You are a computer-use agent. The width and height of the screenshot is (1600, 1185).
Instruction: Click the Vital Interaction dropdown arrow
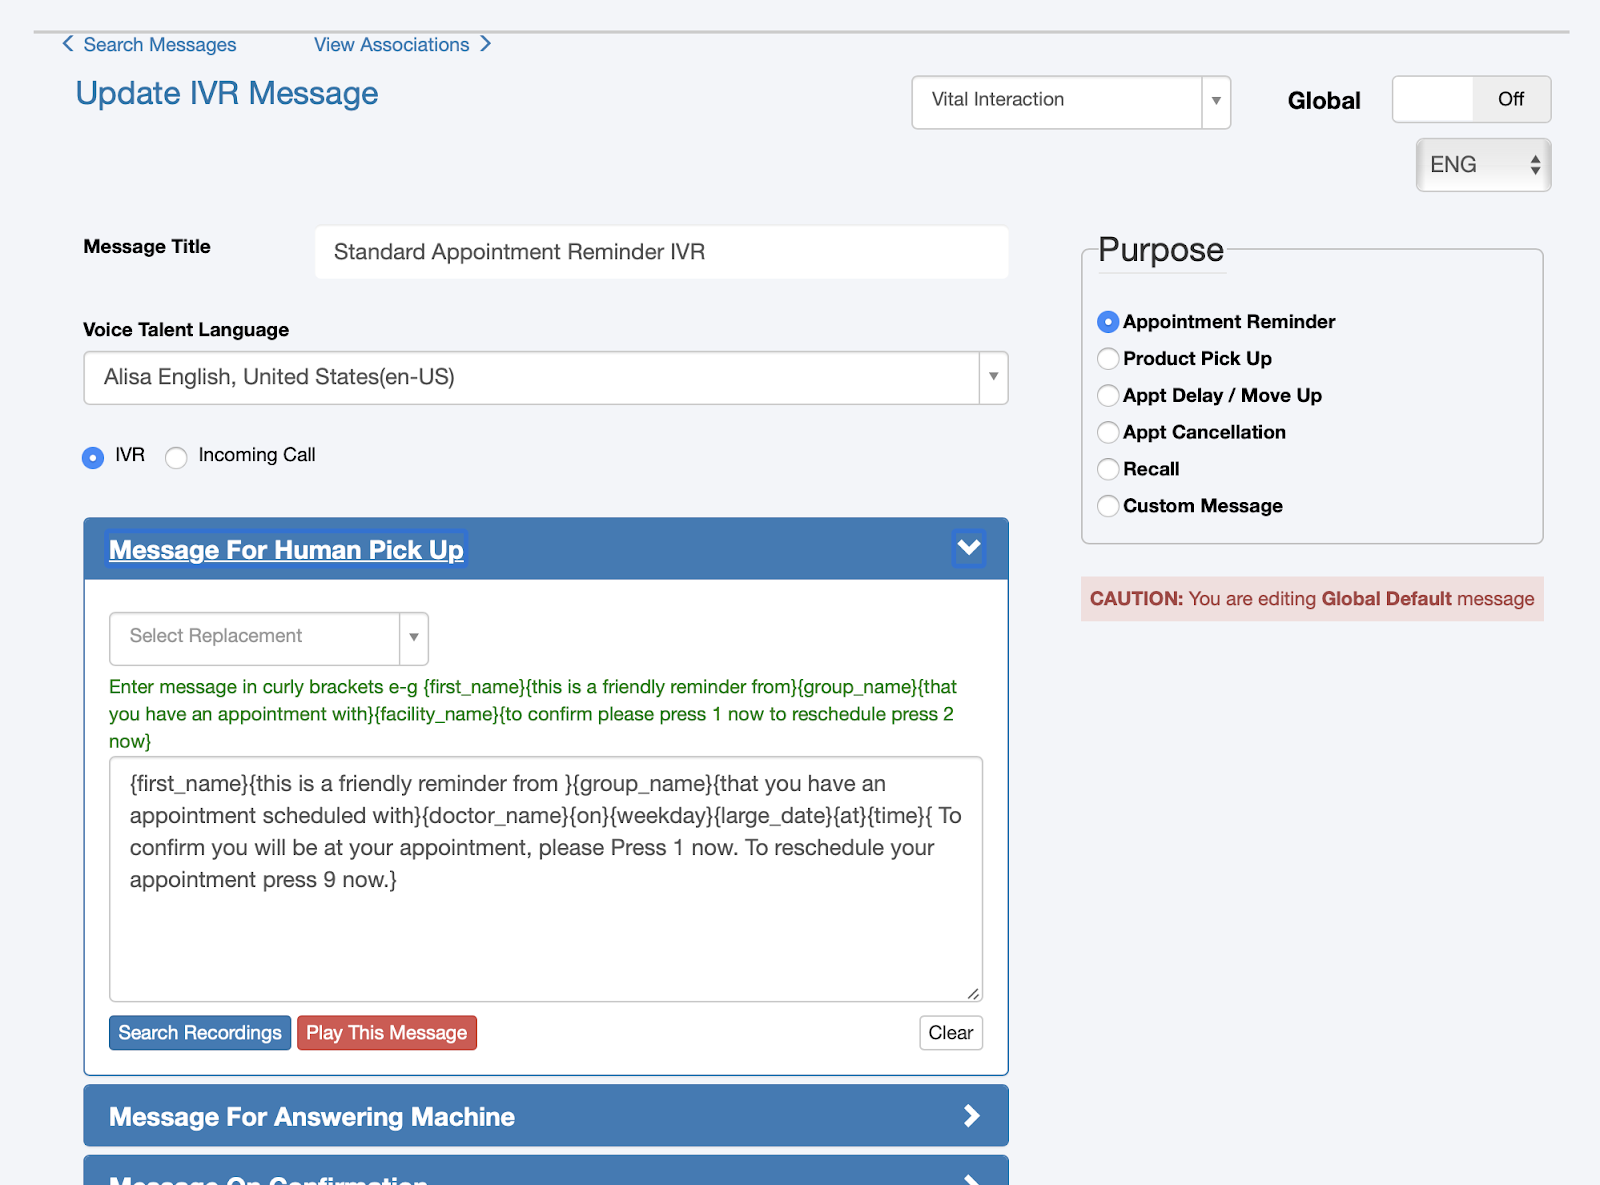tap(1216, 102)
